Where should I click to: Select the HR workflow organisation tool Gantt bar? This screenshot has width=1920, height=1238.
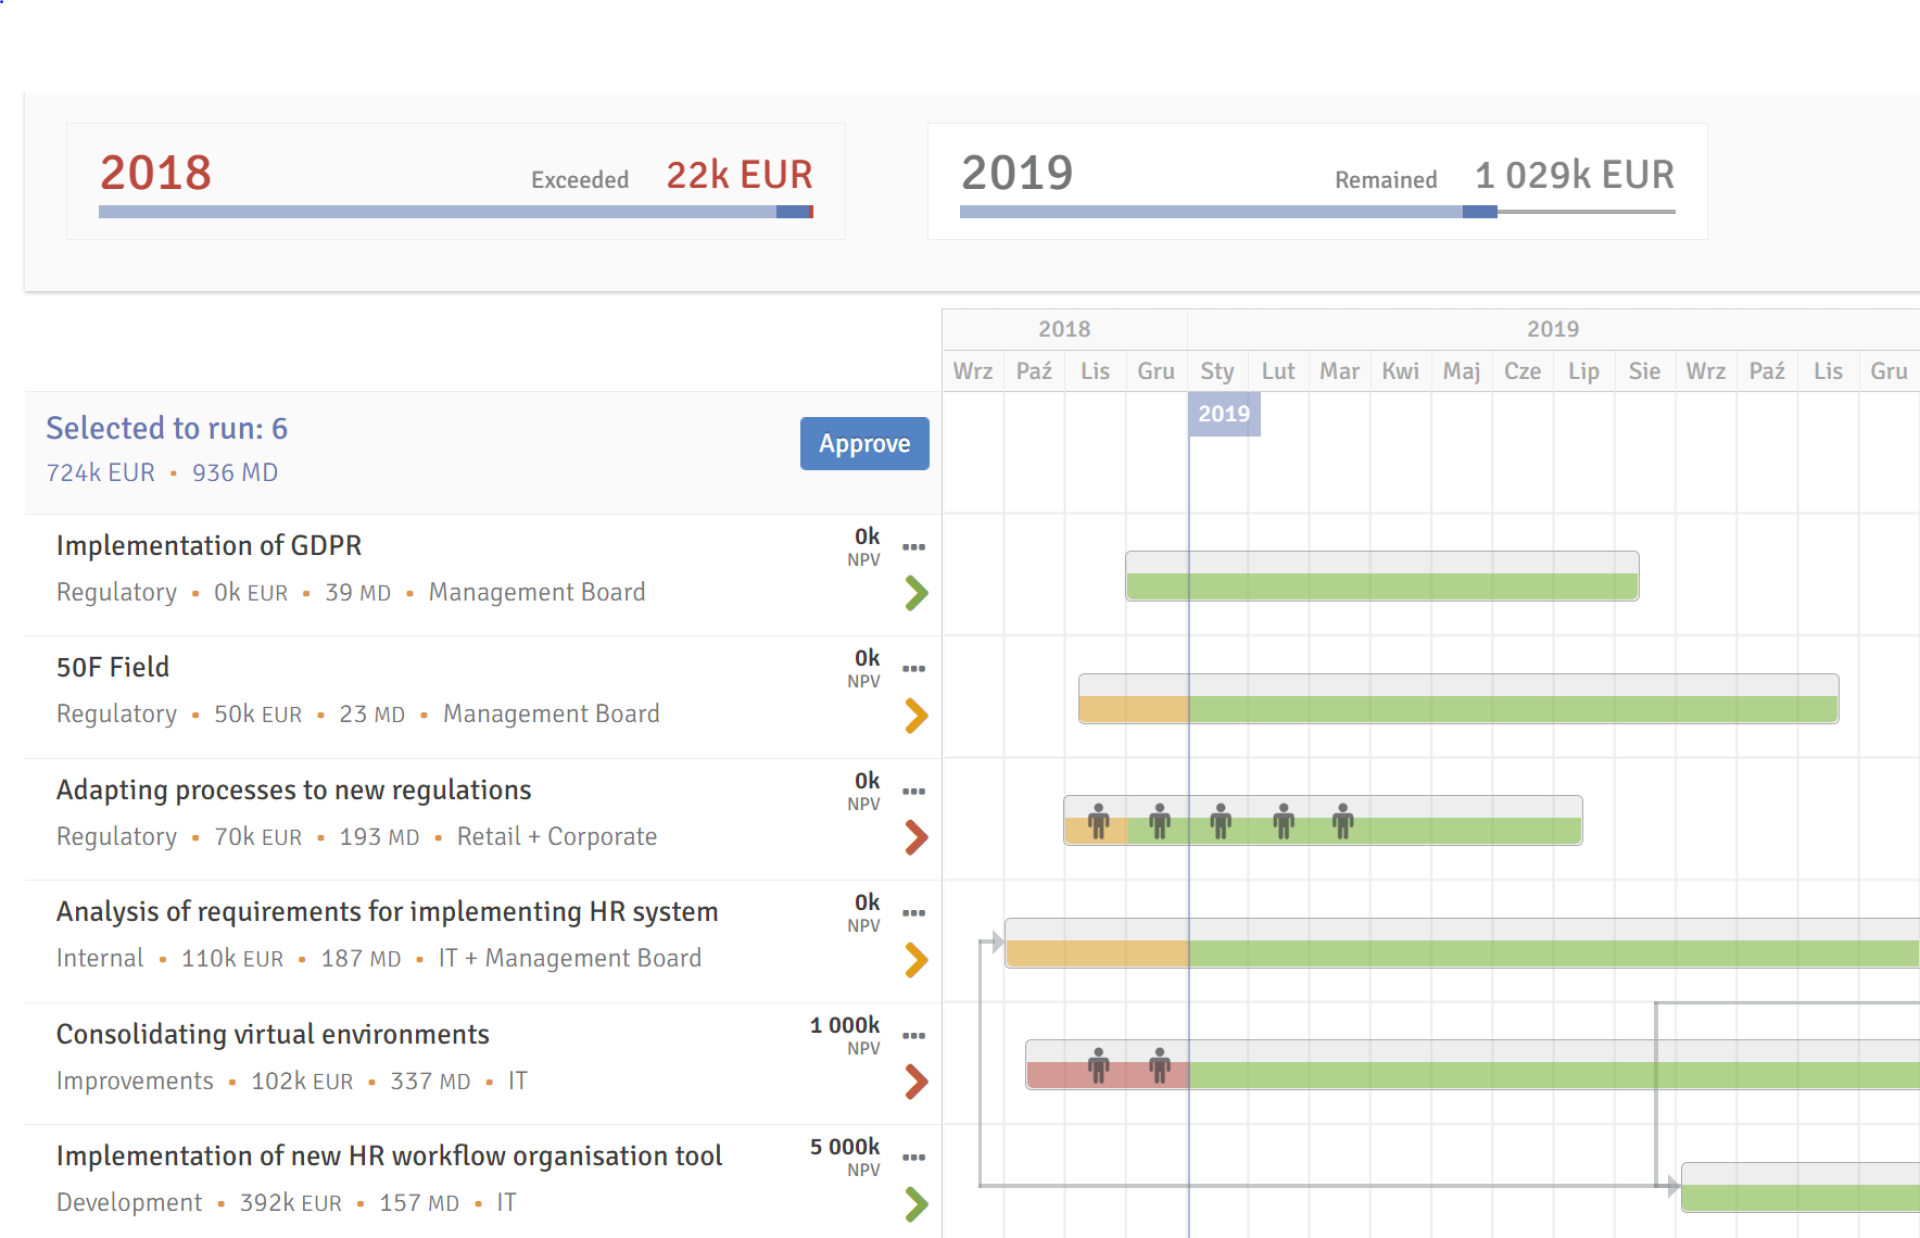[1800, 1187]
